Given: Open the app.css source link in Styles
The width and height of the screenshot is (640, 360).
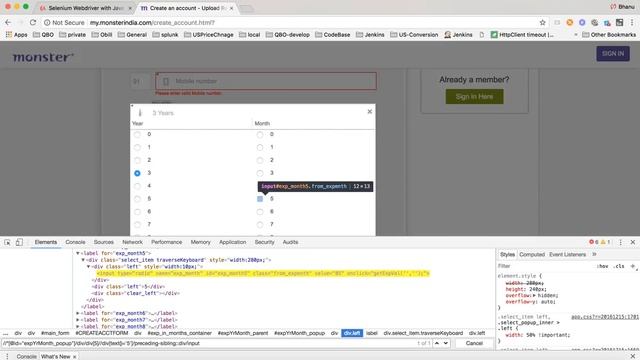Looking at the screenshot, I should point(605,317).
